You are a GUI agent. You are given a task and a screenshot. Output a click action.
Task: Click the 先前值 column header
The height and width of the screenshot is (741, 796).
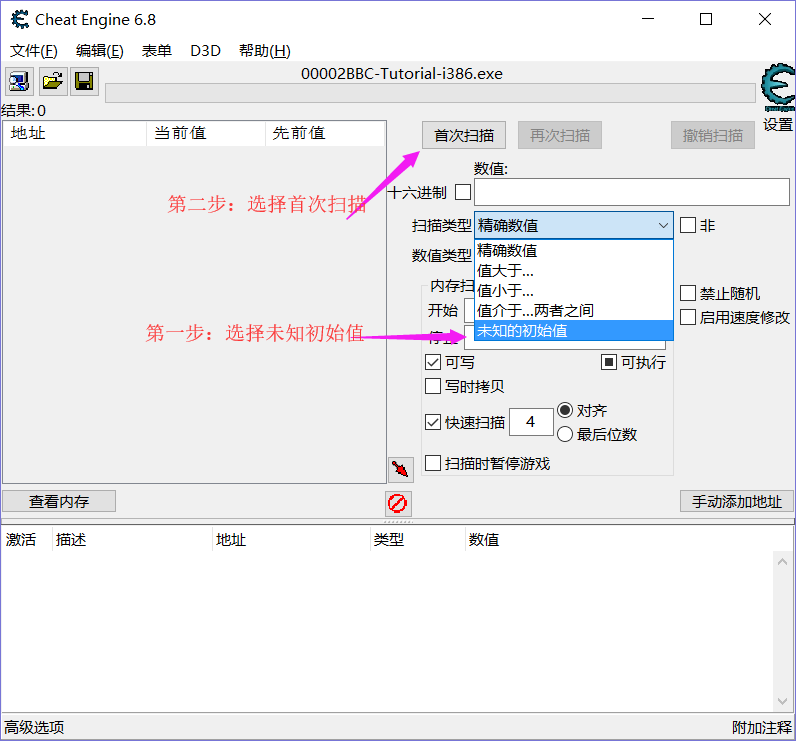tap(325, 133)
